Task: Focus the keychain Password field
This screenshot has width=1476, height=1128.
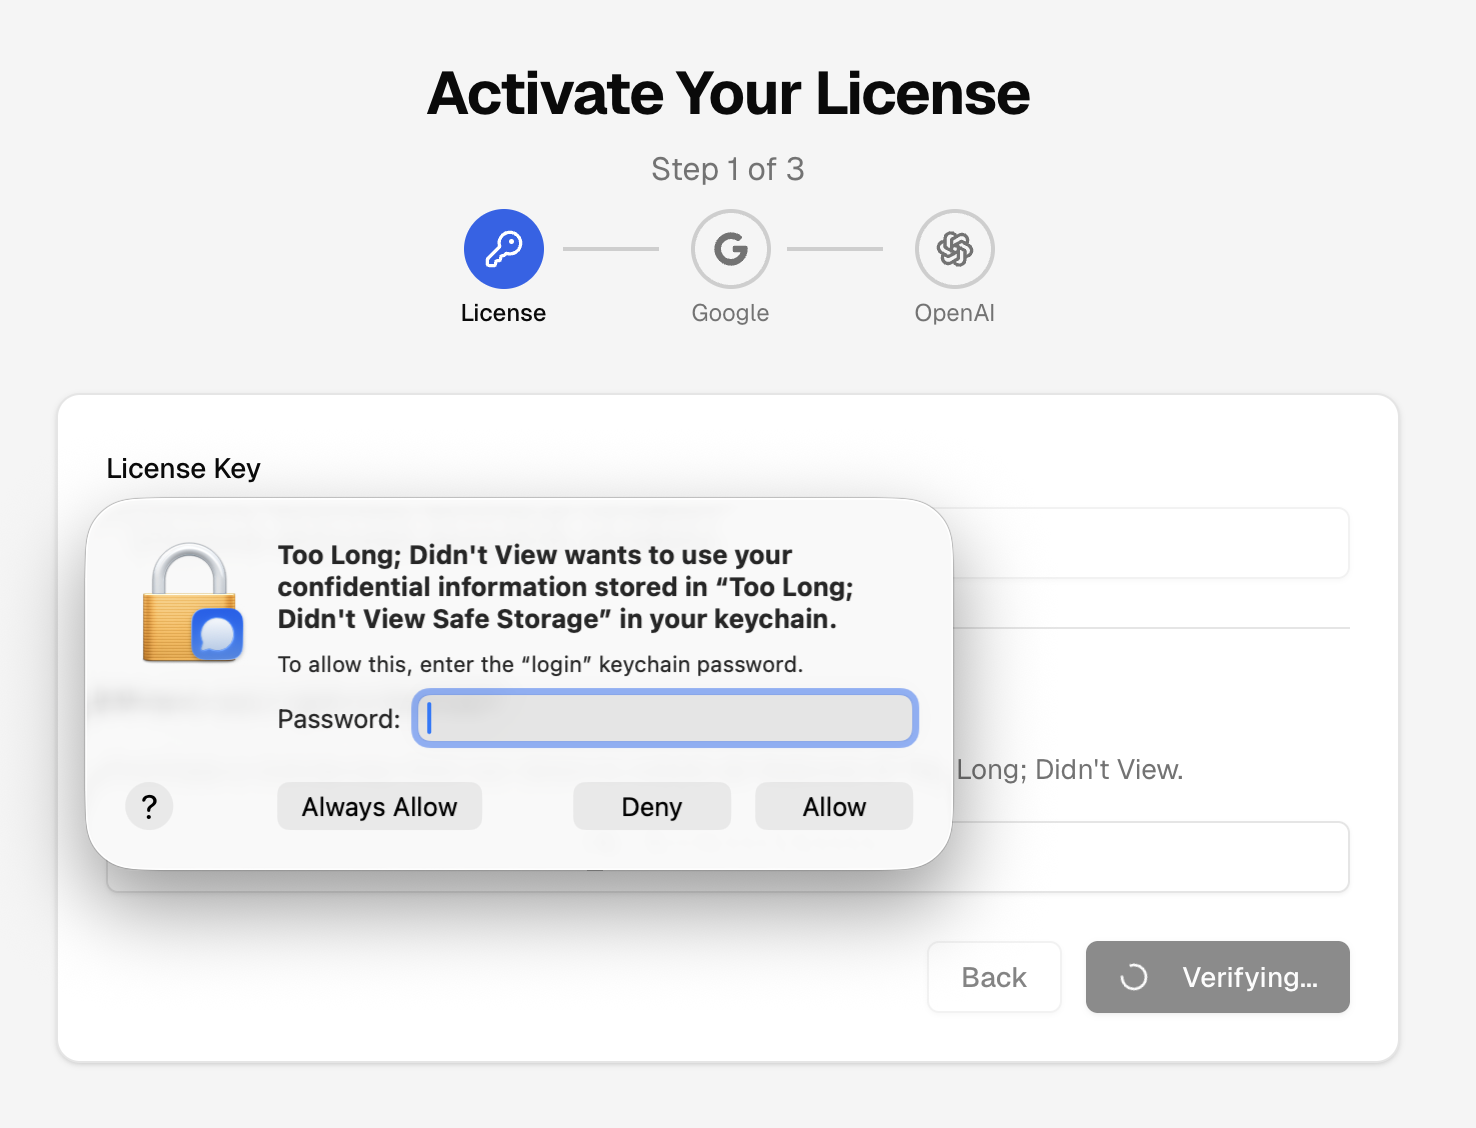Action: (x=664, y=718)
